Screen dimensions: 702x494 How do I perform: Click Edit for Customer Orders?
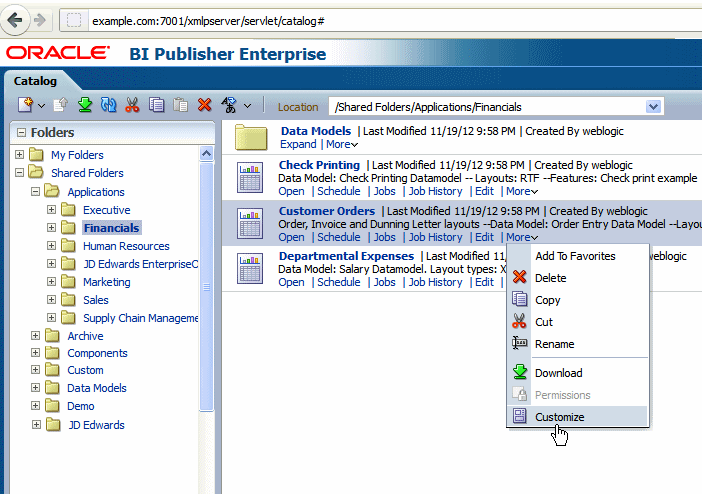pos(484,237)
